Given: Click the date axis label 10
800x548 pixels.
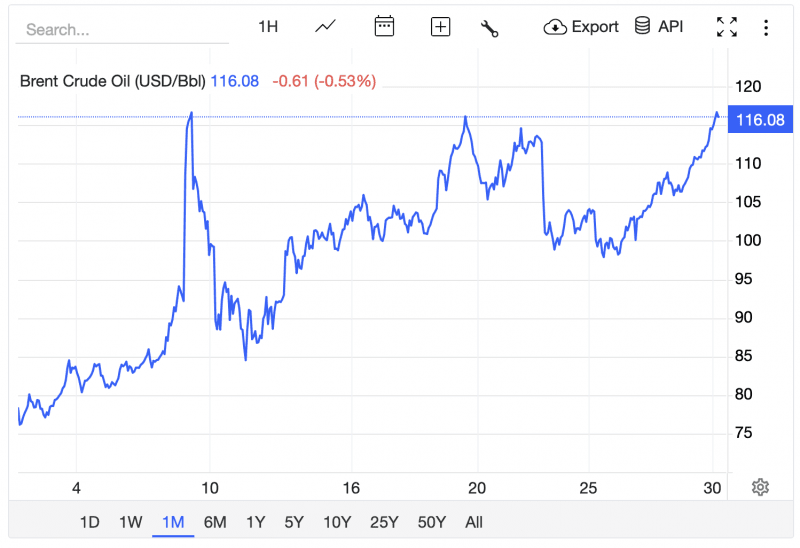Looking at the screenshot, I should pos(210,488).
